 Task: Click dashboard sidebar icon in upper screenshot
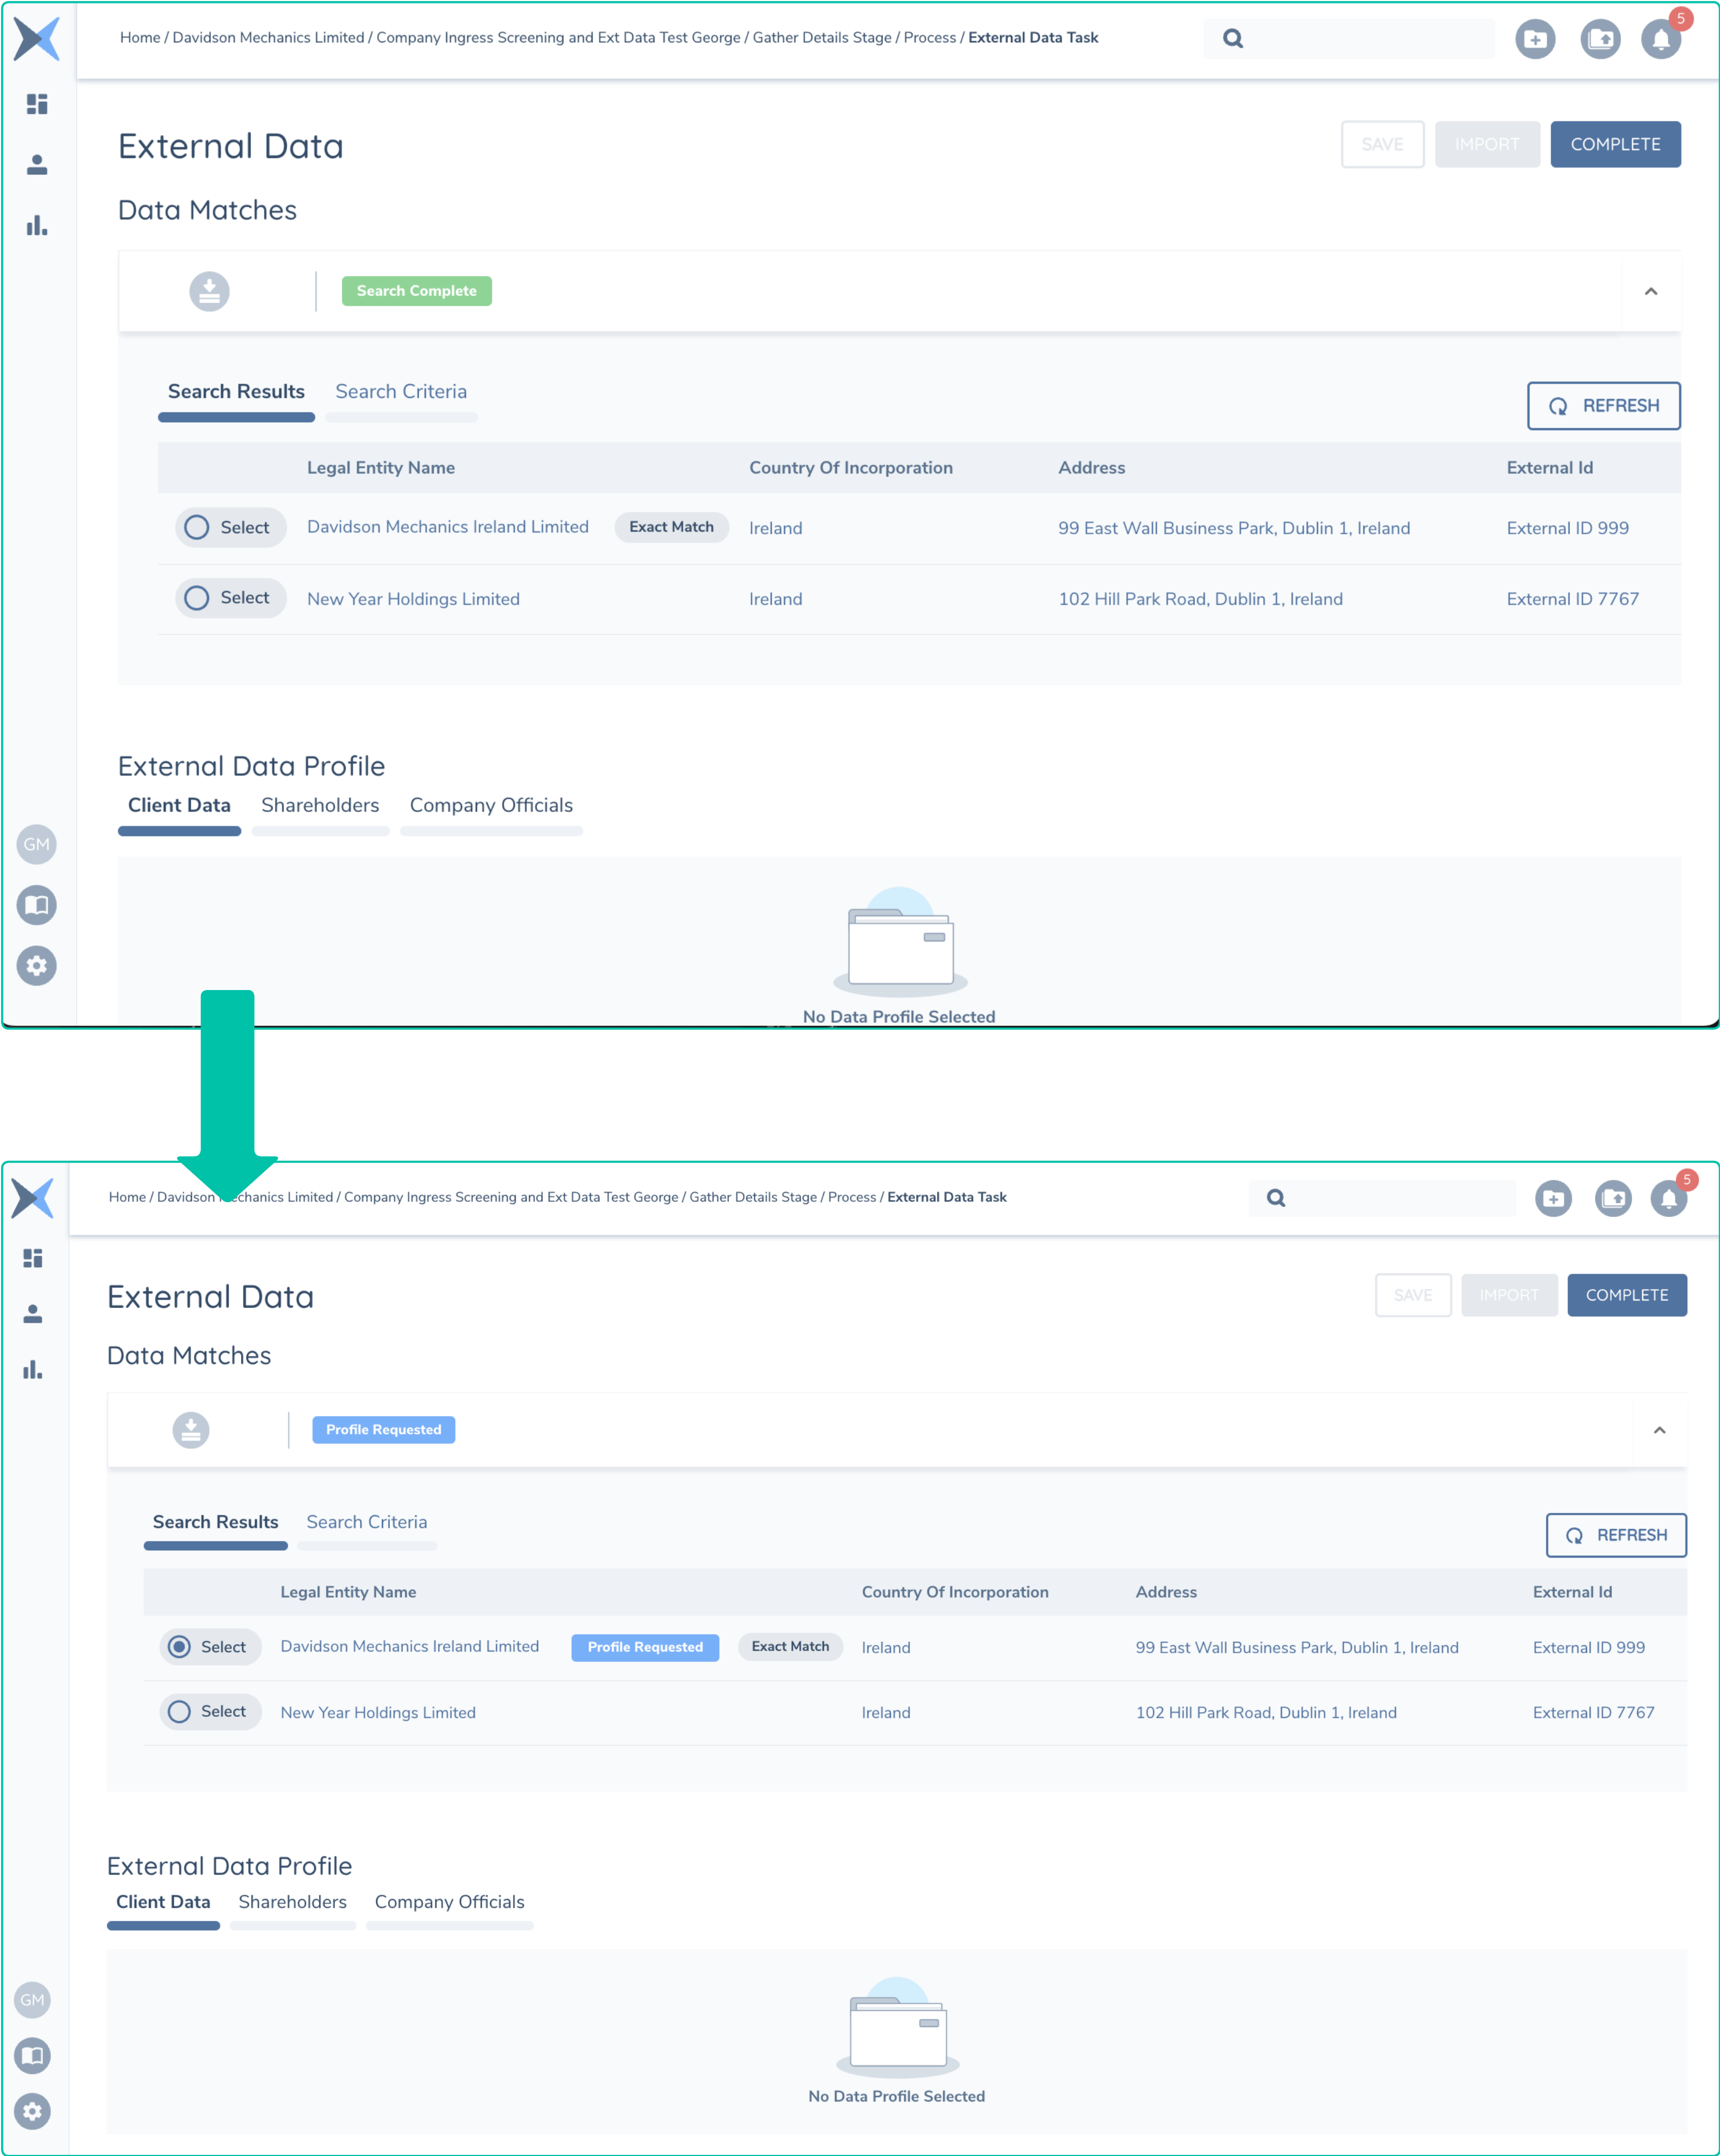(x=37, y=104)
